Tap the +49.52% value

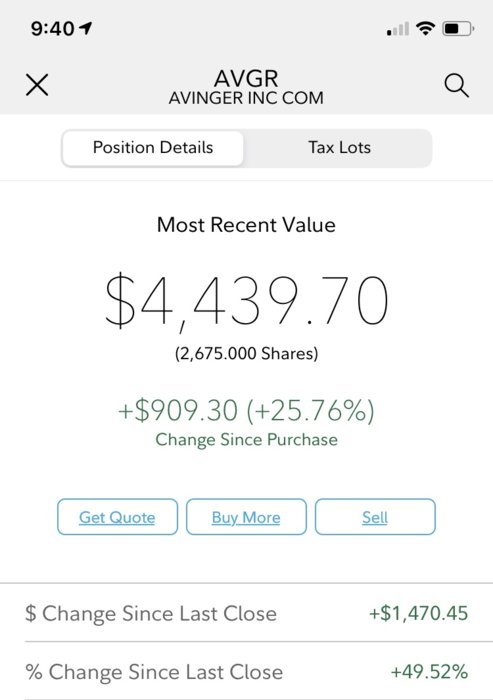429,671
